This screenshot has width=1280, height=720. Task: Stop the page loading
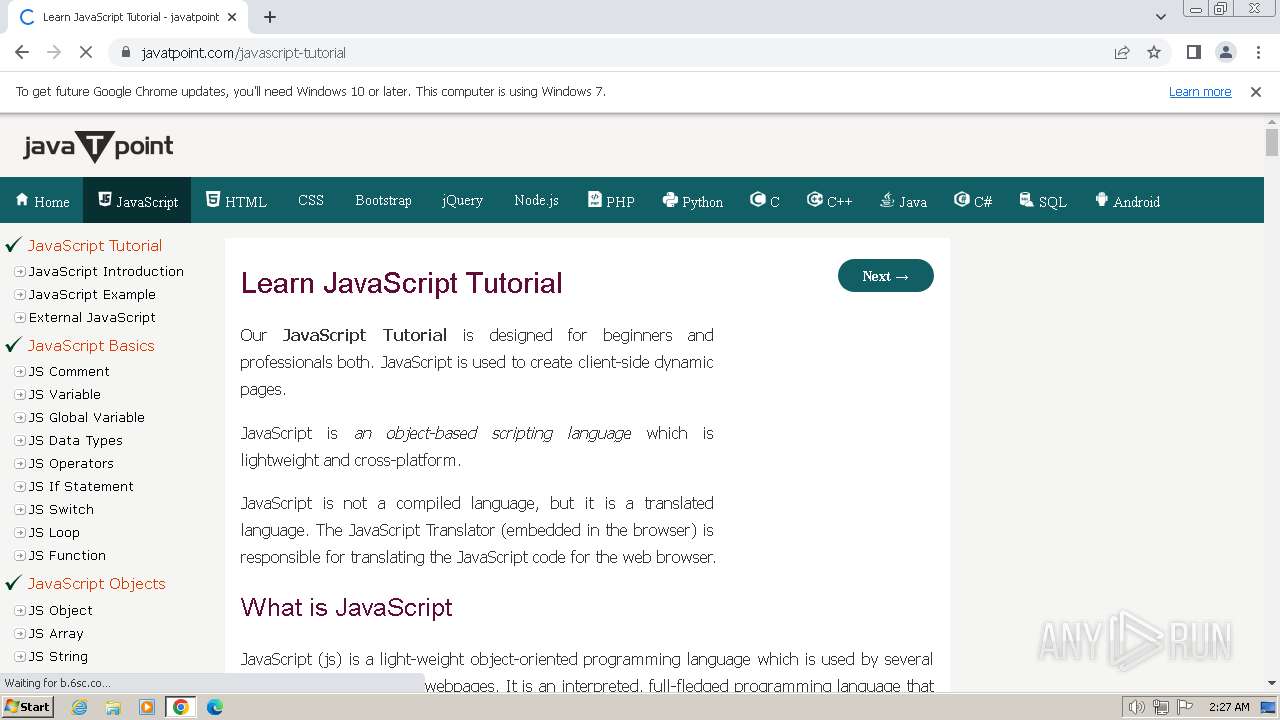click(86, 52)
